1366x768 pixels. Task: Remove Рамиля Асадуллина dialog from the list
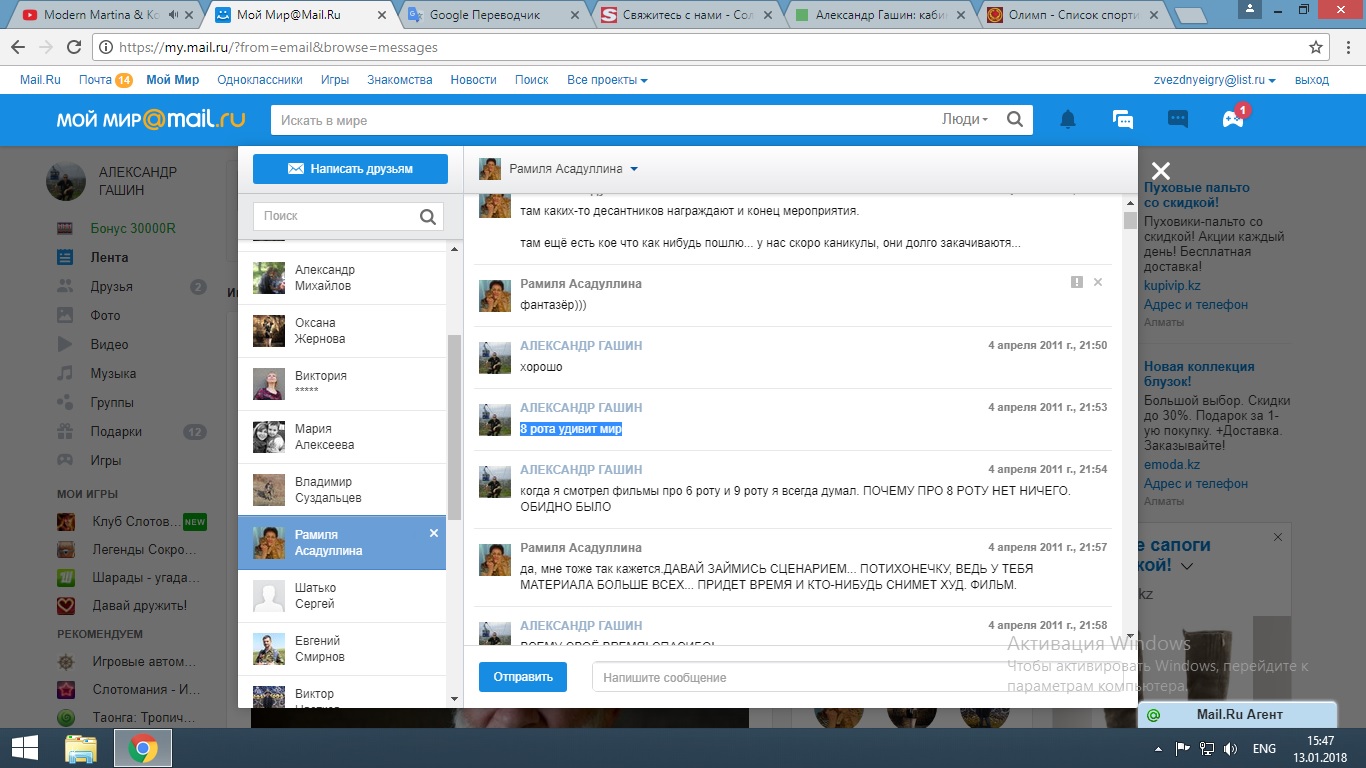[434, 533]
